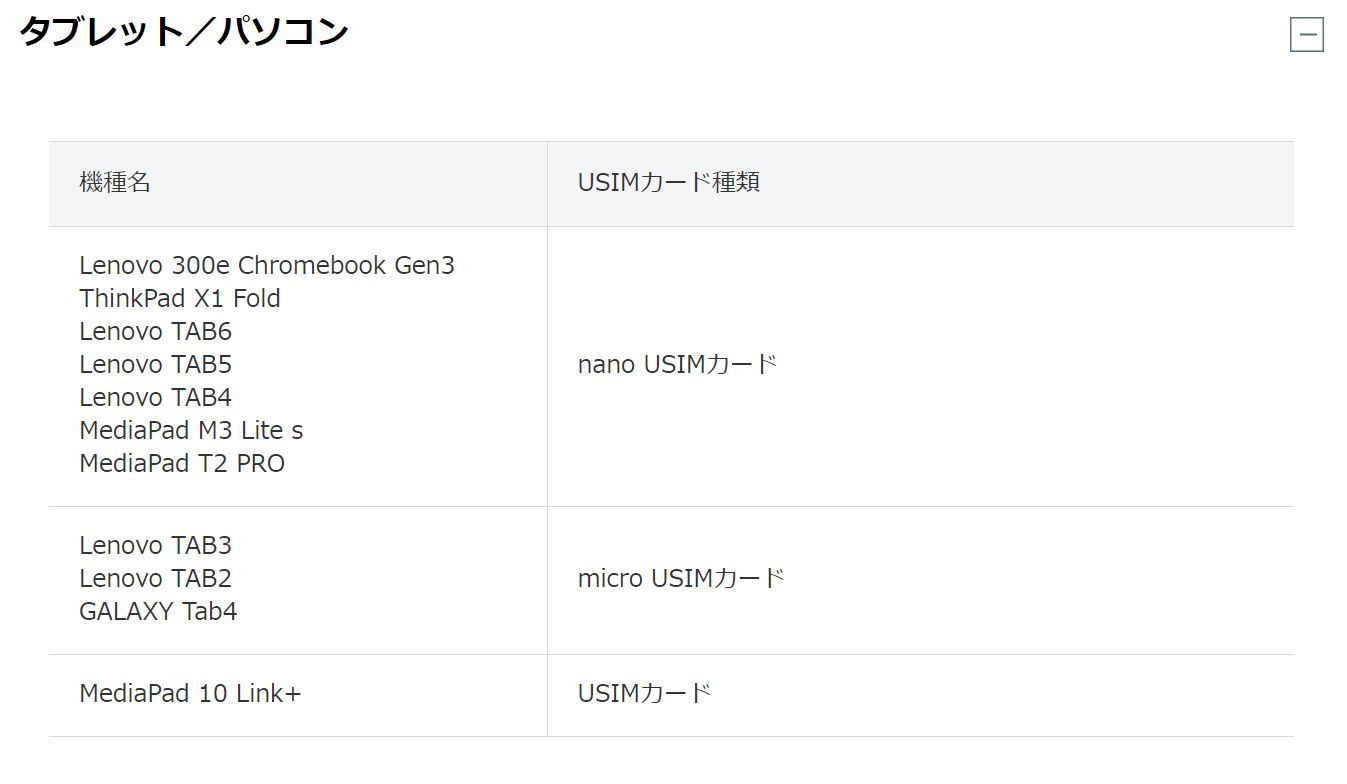Image resolution: width=1347 pixels, height=784 pixels.
Task: Click MediaPad 10 Link+ entry
Action: tap(190, 693)
